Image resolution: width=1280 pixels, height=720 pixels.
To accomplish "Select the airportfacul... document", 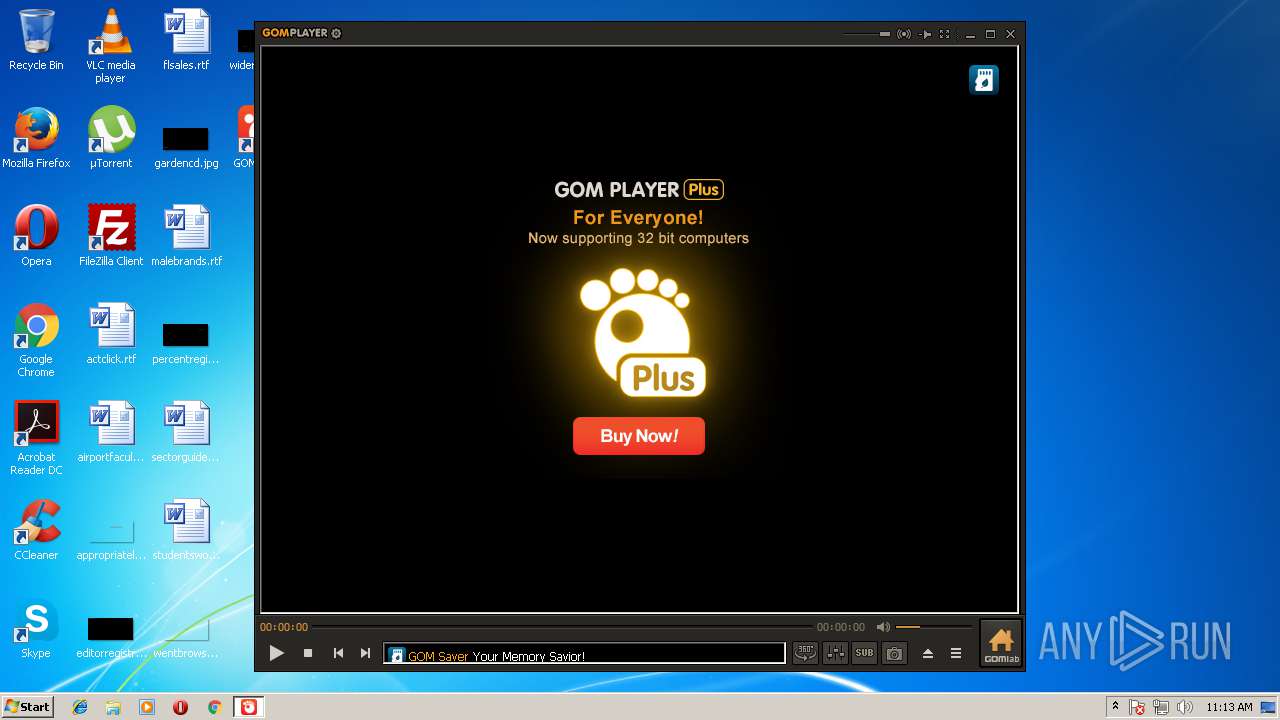I will [110, 432].
